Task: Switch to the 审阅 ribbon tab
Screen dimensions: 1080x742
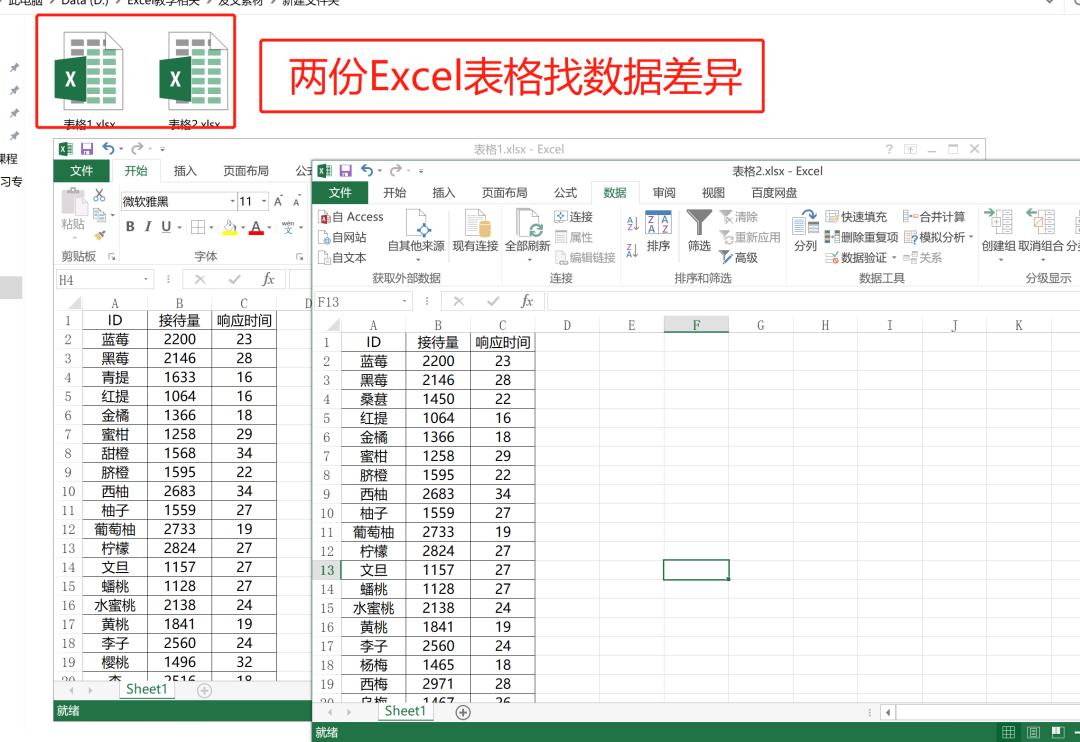Action: tap(663, 193)
